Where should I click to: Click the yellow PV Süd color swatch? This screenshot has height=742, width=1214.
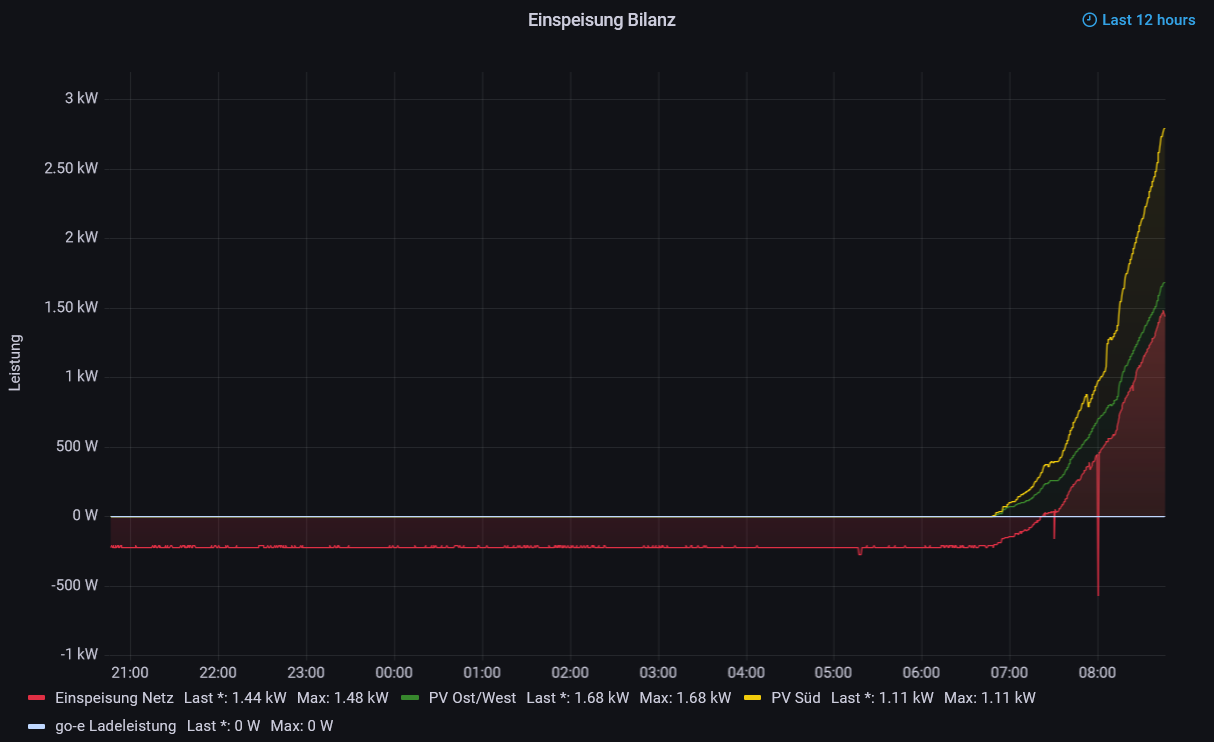(753, 698)
